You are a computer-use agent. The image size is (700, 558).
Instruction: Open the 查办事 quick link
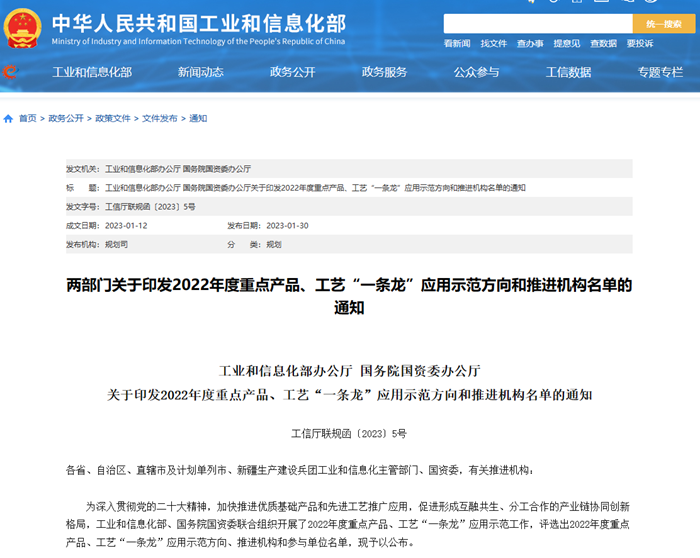530,44
